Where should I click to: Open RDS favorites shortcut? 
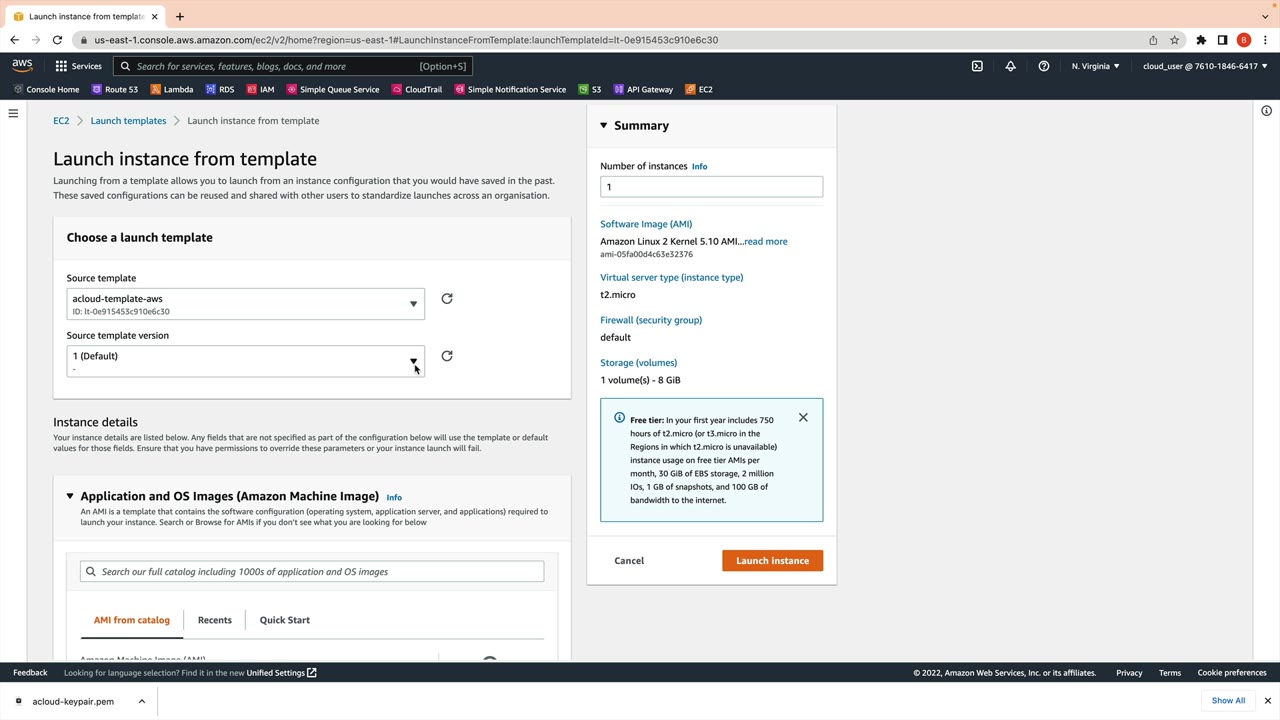pyautogui.click(x=220, y=89)
